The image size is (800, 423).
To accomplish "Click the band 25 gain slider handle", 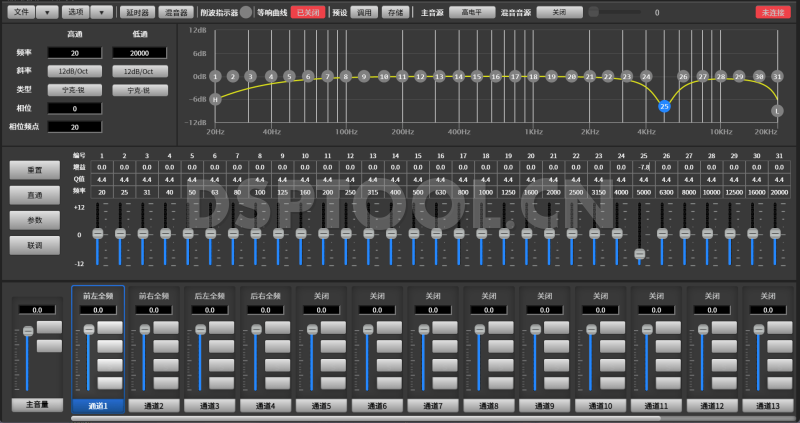I will click(x=641, y=255).
